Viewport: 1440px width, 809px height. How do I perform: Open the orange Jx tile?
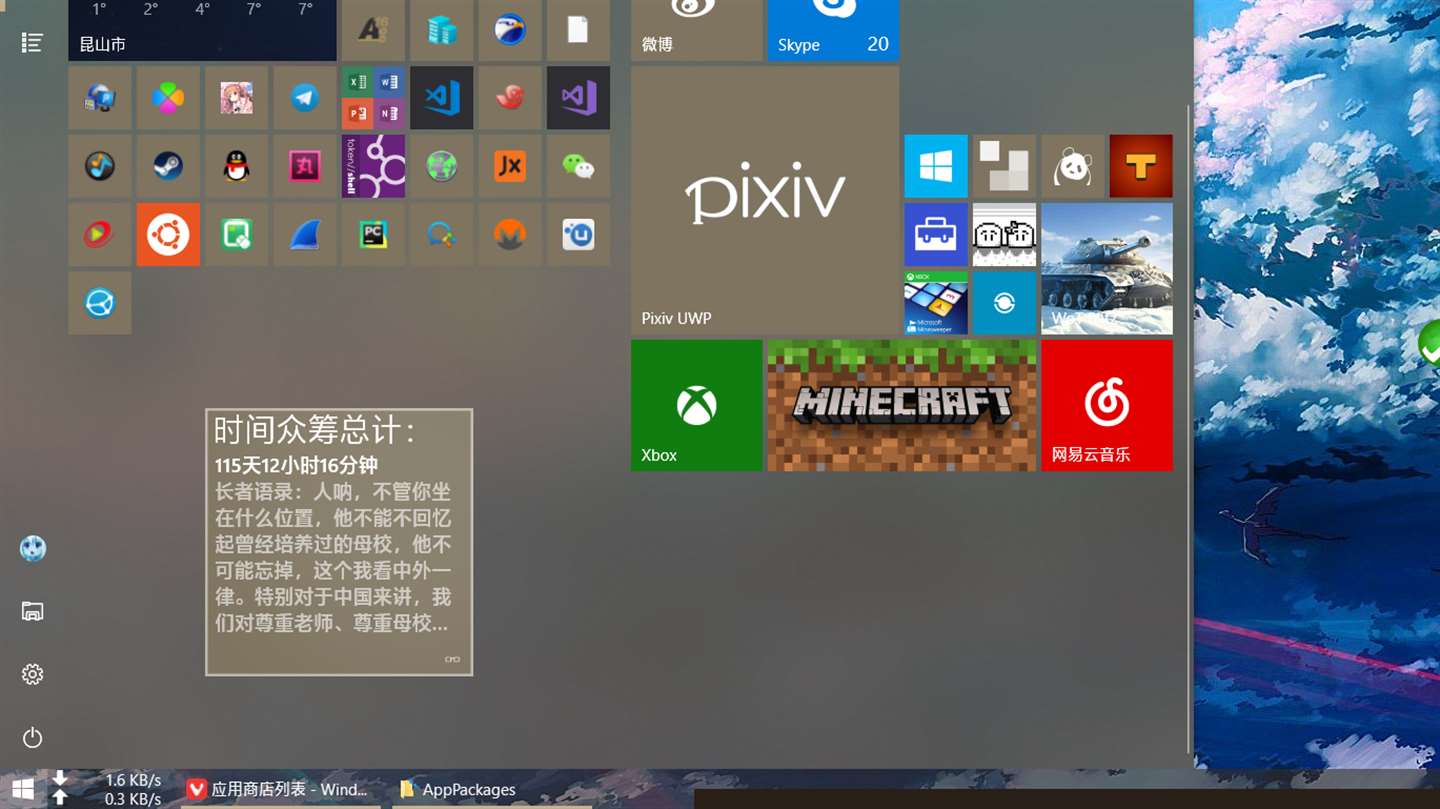tap(510, 166)
